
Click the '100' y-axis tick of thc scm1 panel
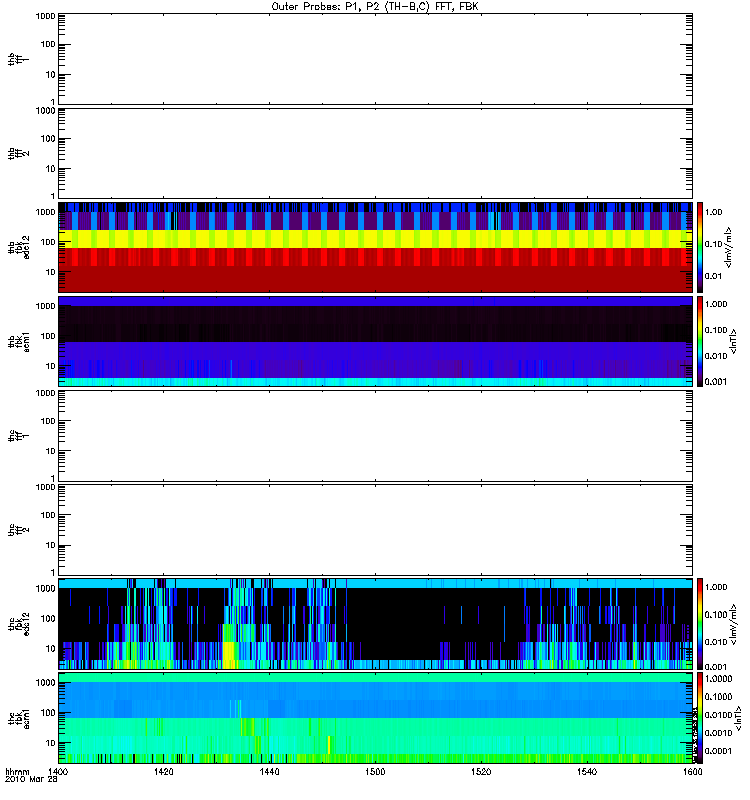(x=48, y=713)
